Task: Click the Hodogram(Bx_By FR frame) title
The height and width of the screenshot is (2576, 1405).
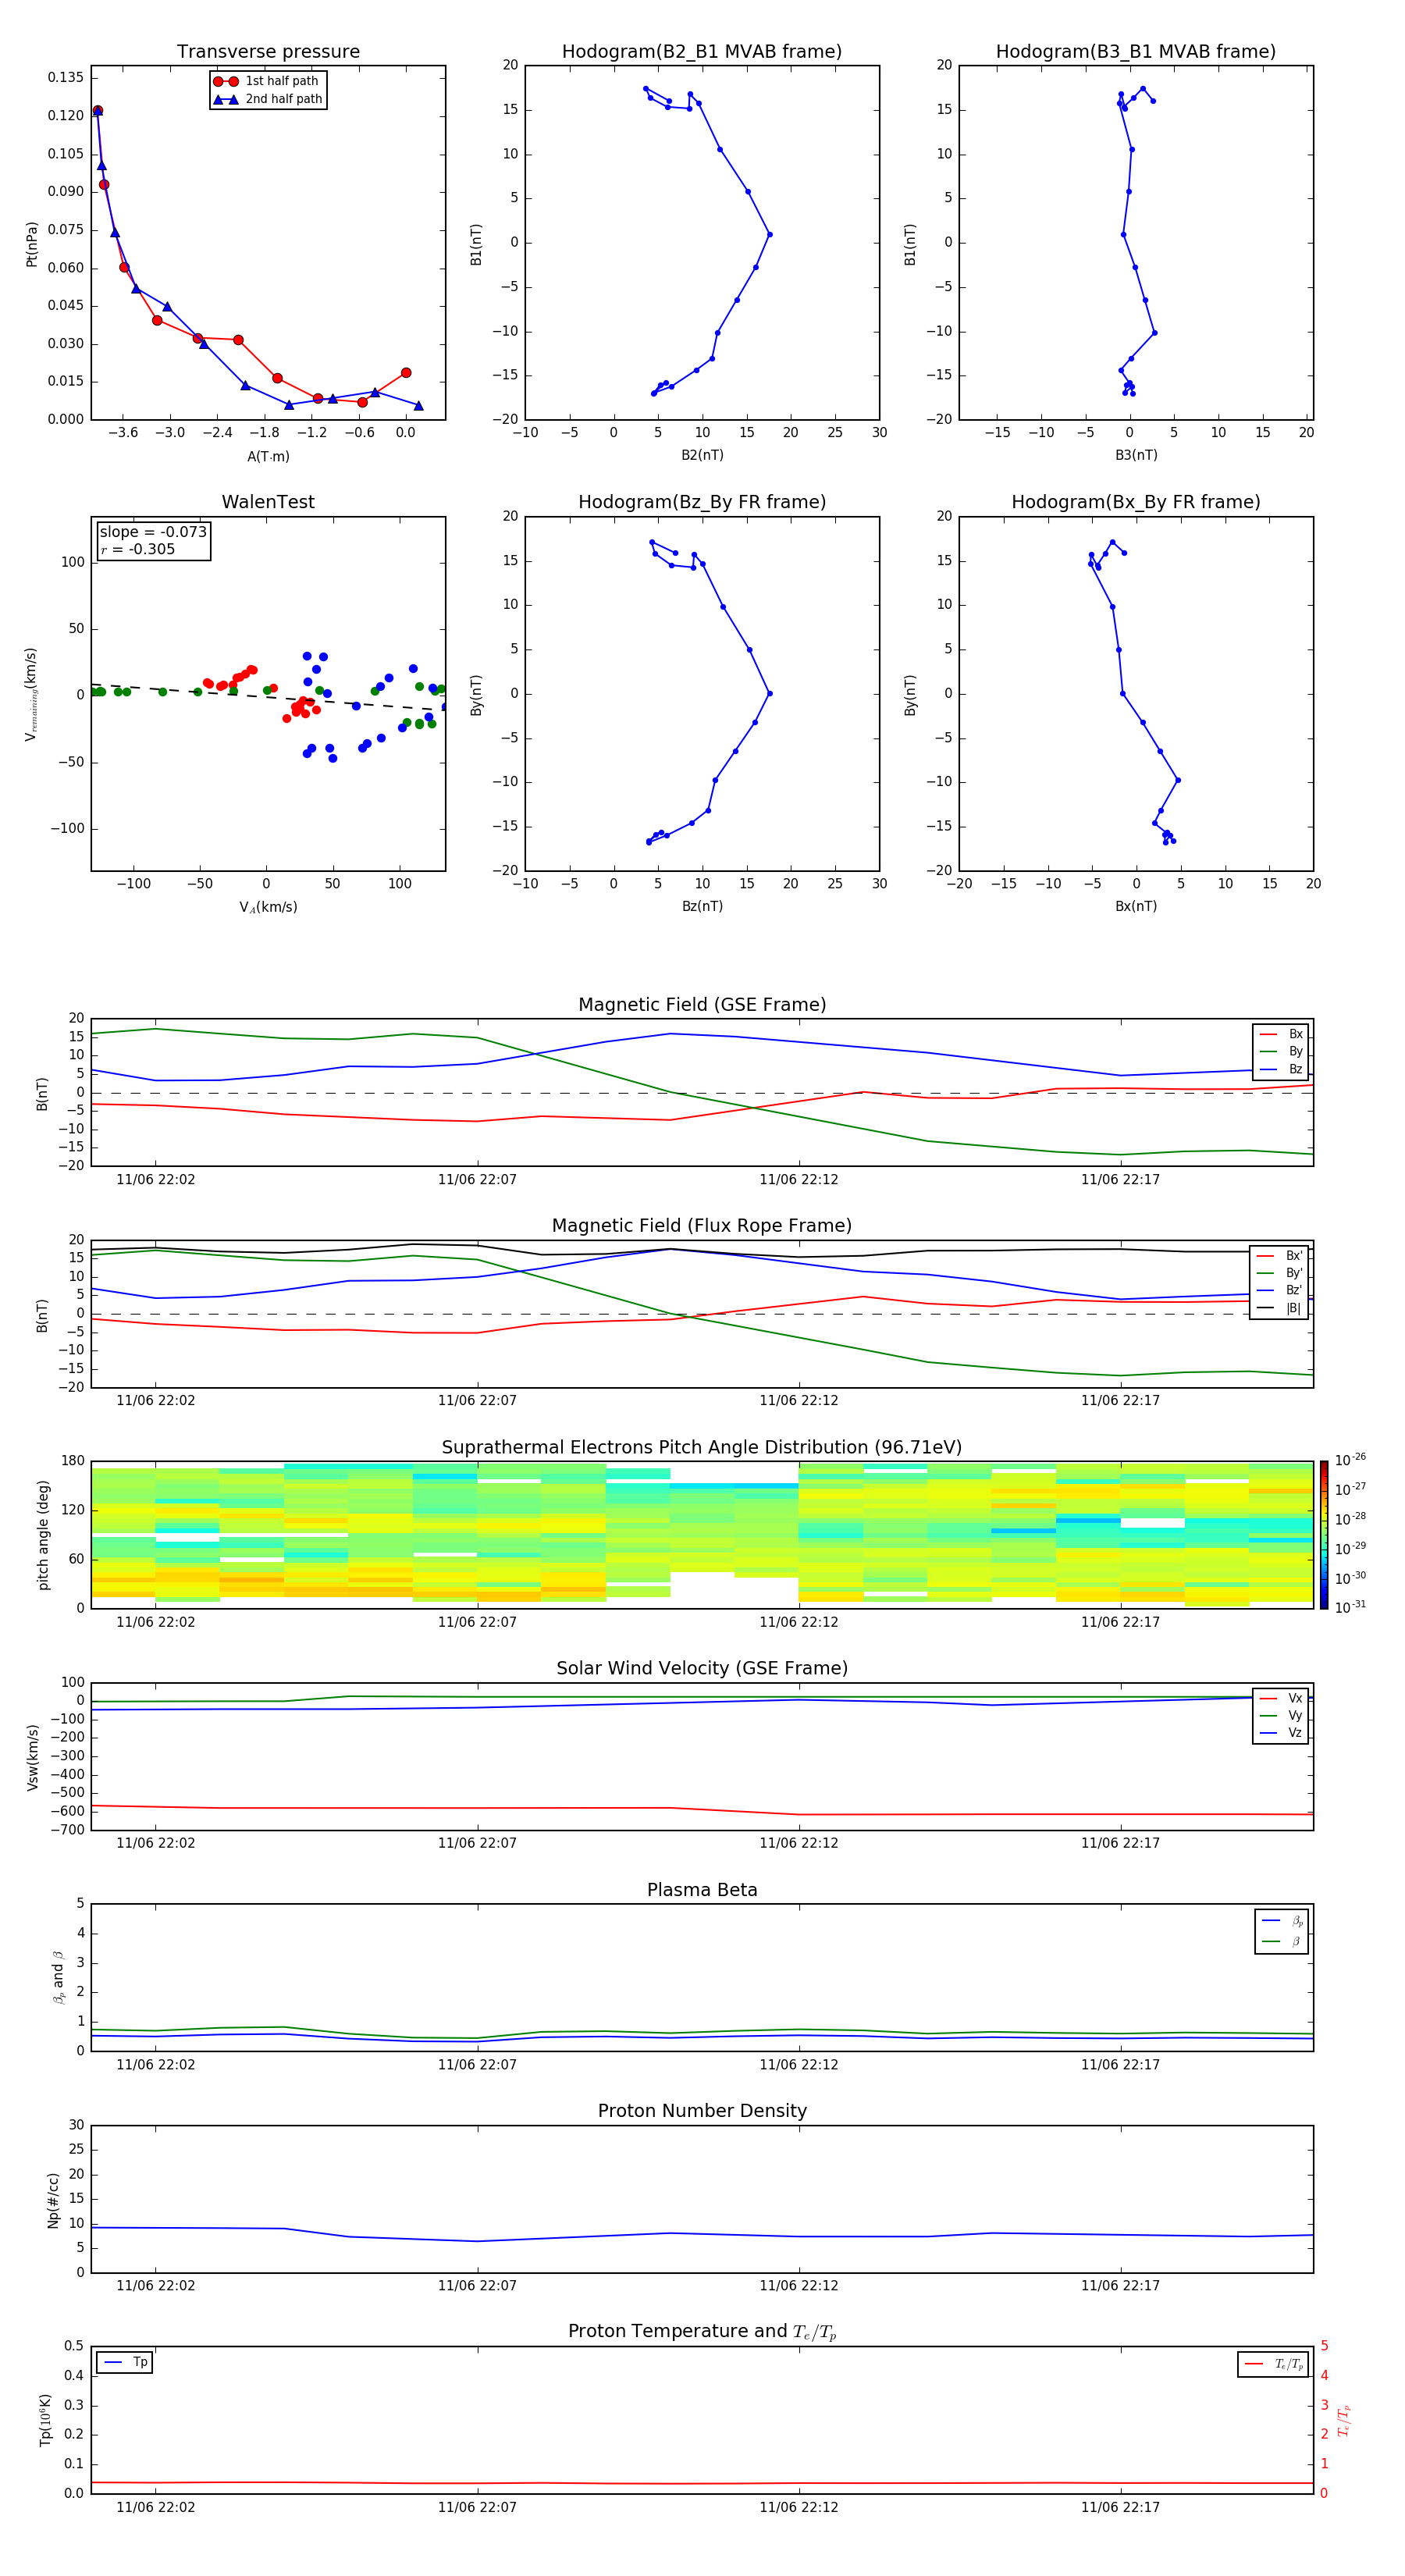Action: pos(1136,502)
